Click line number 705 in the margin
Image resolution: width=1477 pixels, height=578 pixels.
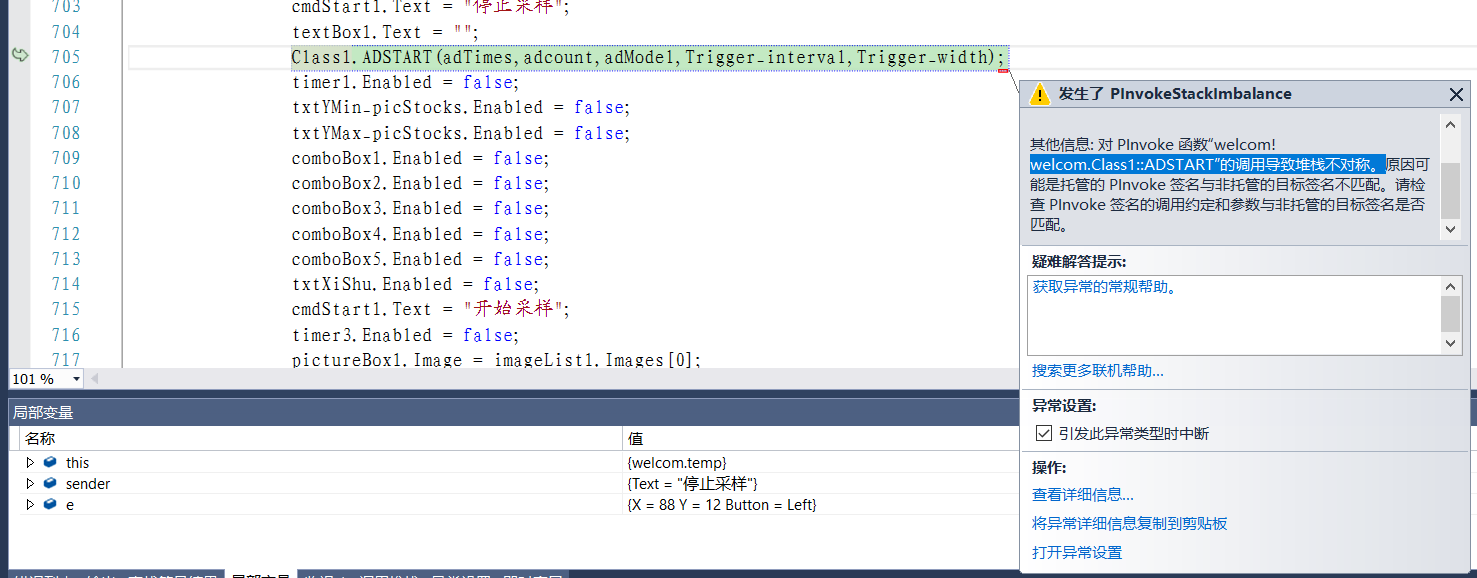[66, 57]
